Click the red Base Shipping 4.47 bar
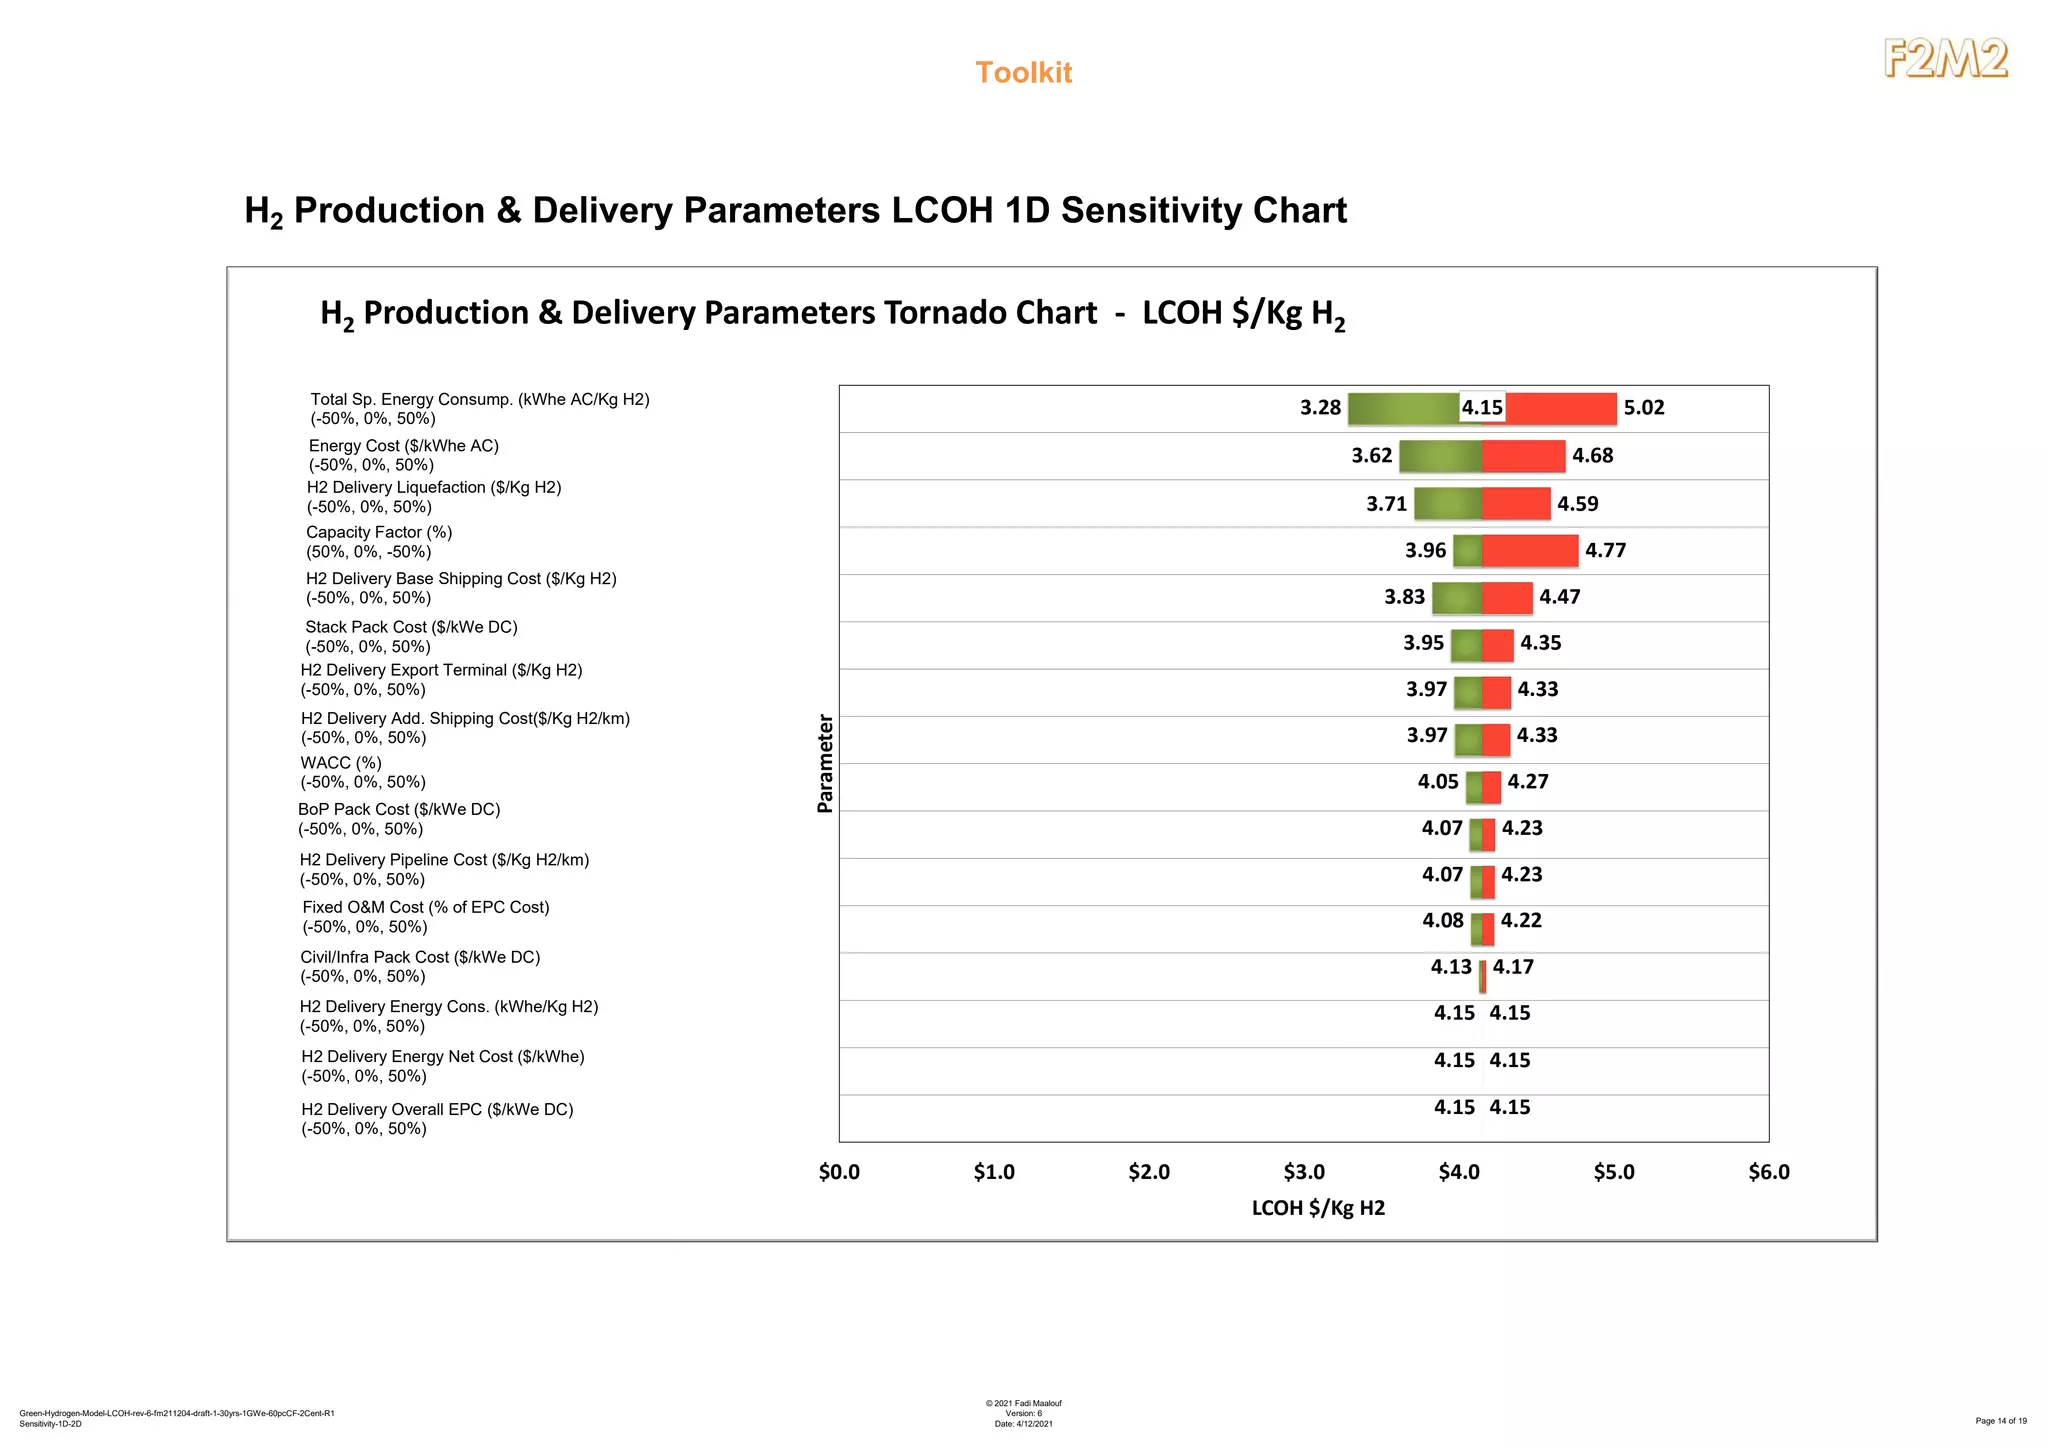The height and width of the screenshot is (1448, 2048). click(1507, 598)
